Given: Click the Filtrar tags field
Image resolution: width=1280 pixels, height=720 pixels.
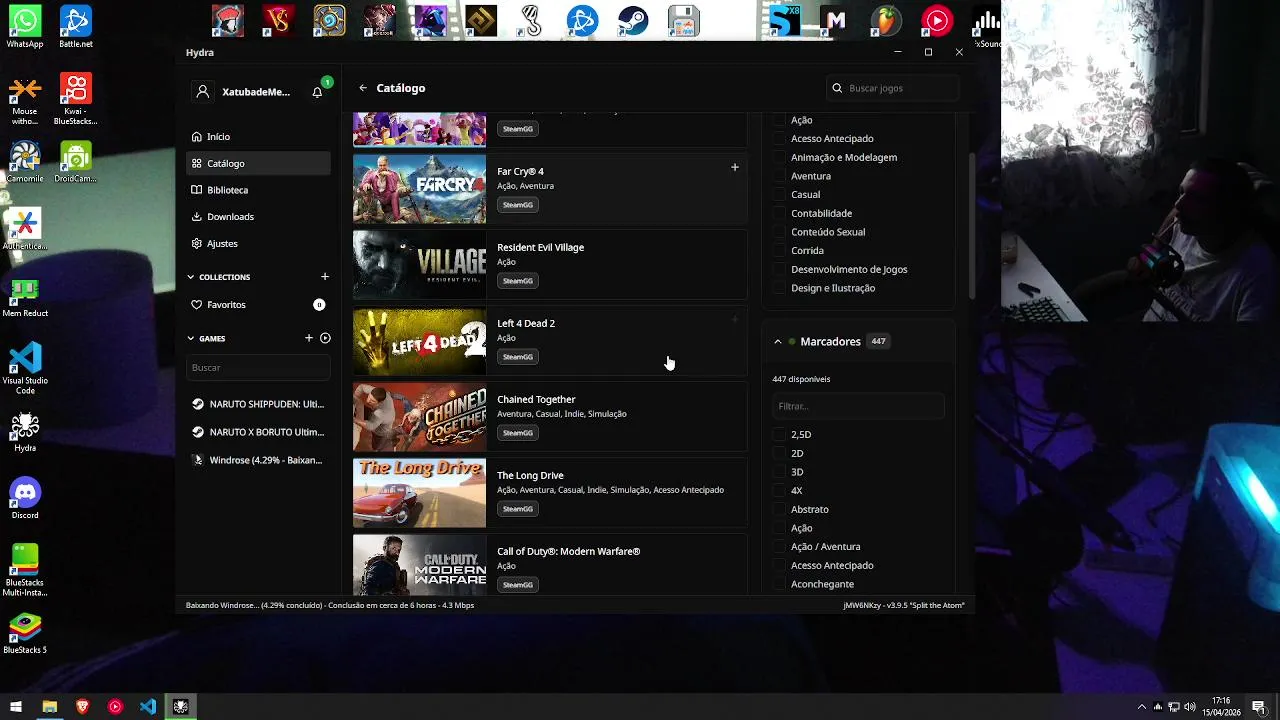Looking at the screenshot, I should pyautogui.click(x=858, y=406).
